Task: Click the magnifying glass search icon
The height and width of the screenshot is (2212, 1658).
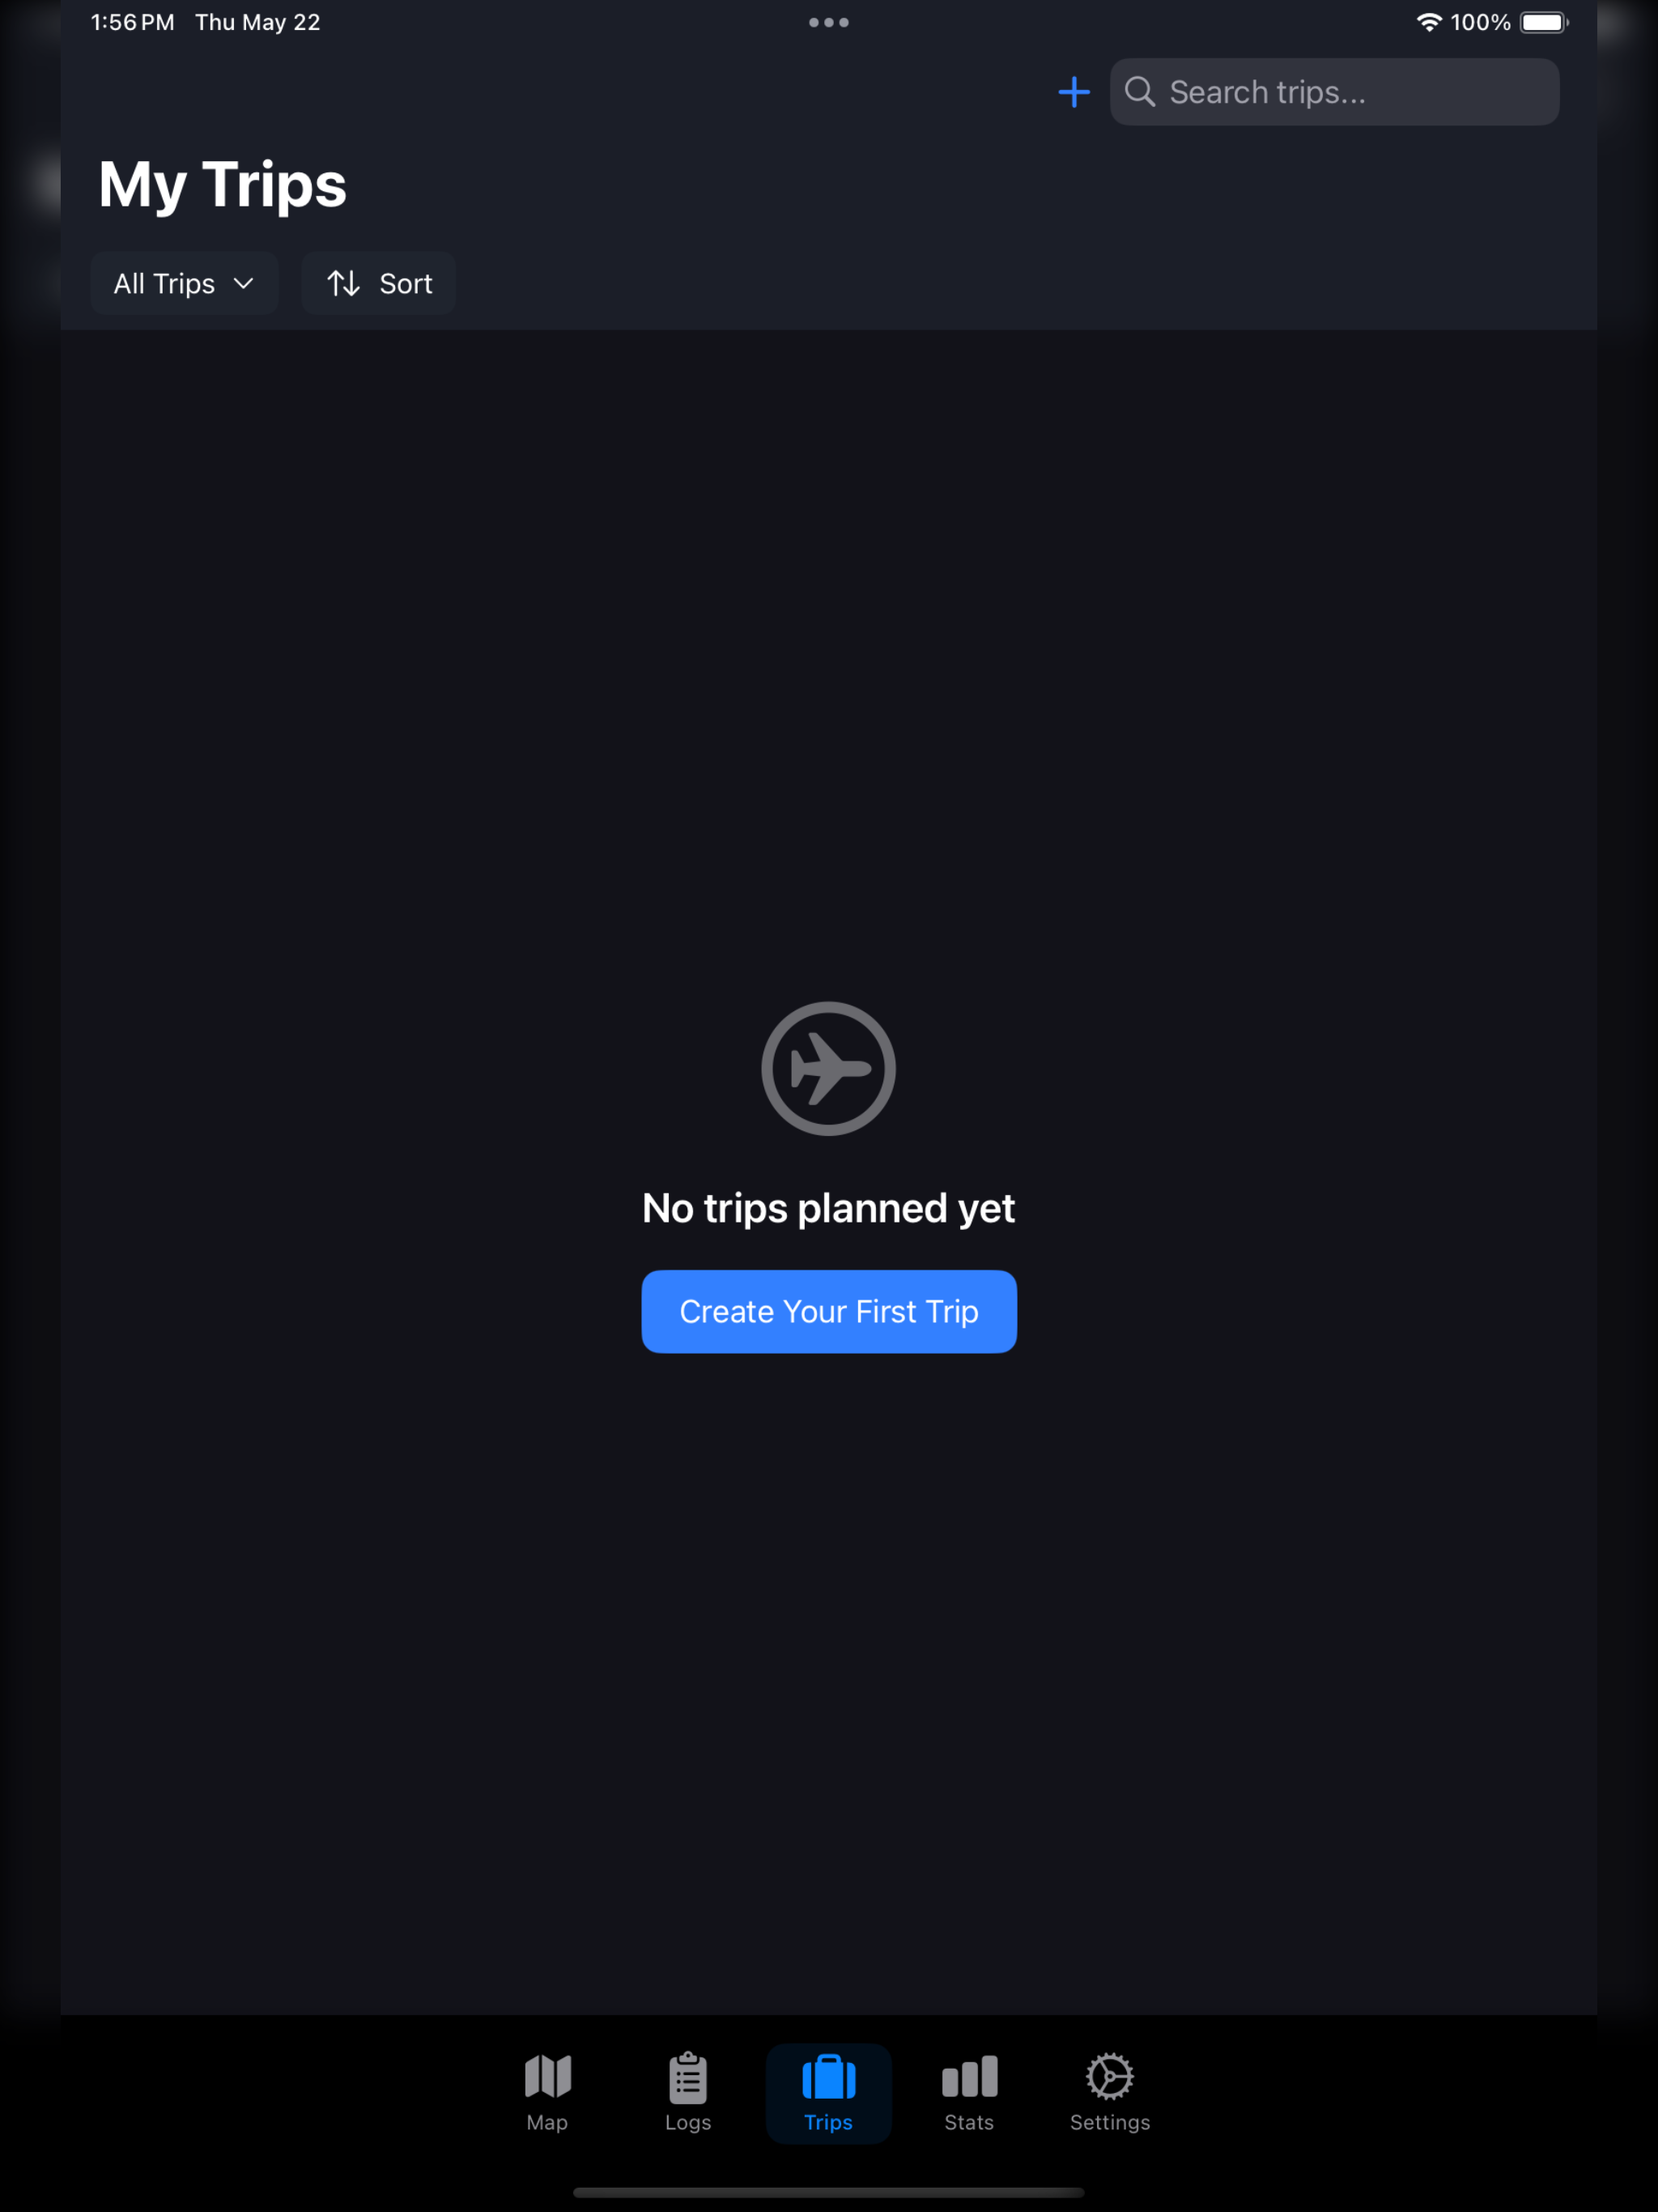Action: pos(1140,92)
